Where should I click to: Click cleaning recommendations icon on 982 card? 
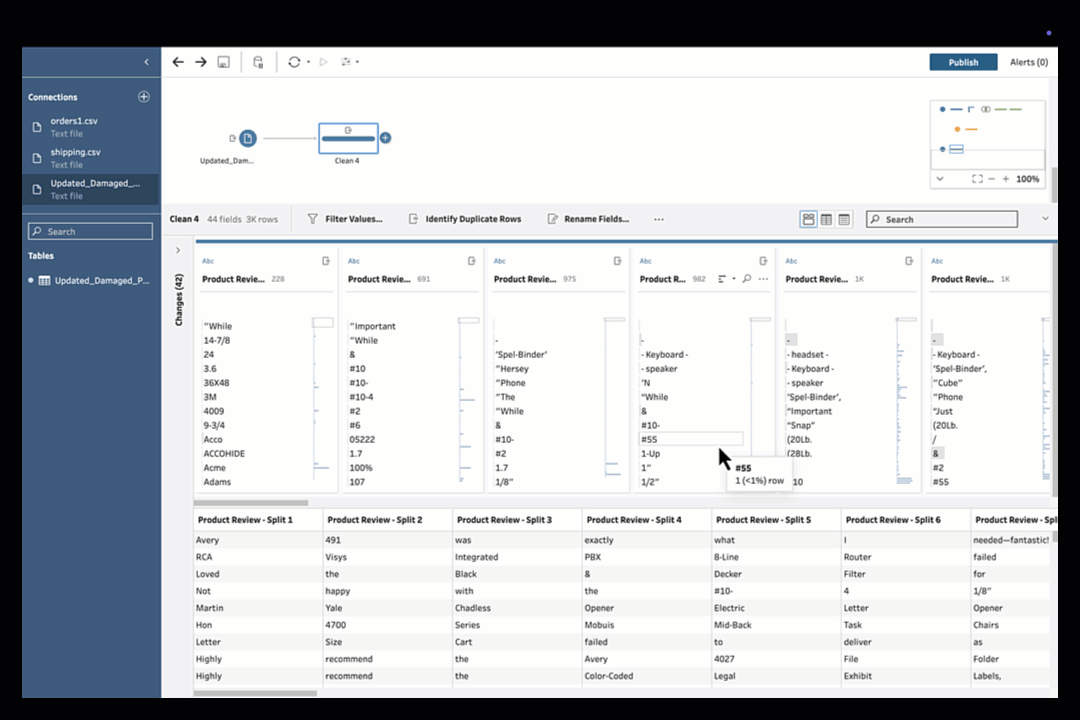pos(763,261)
